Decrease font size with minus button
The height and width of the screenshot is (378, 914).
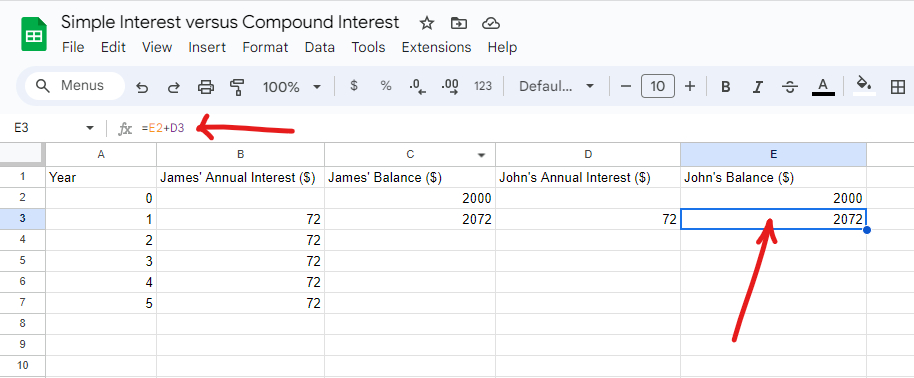click(x=626, y=86)
